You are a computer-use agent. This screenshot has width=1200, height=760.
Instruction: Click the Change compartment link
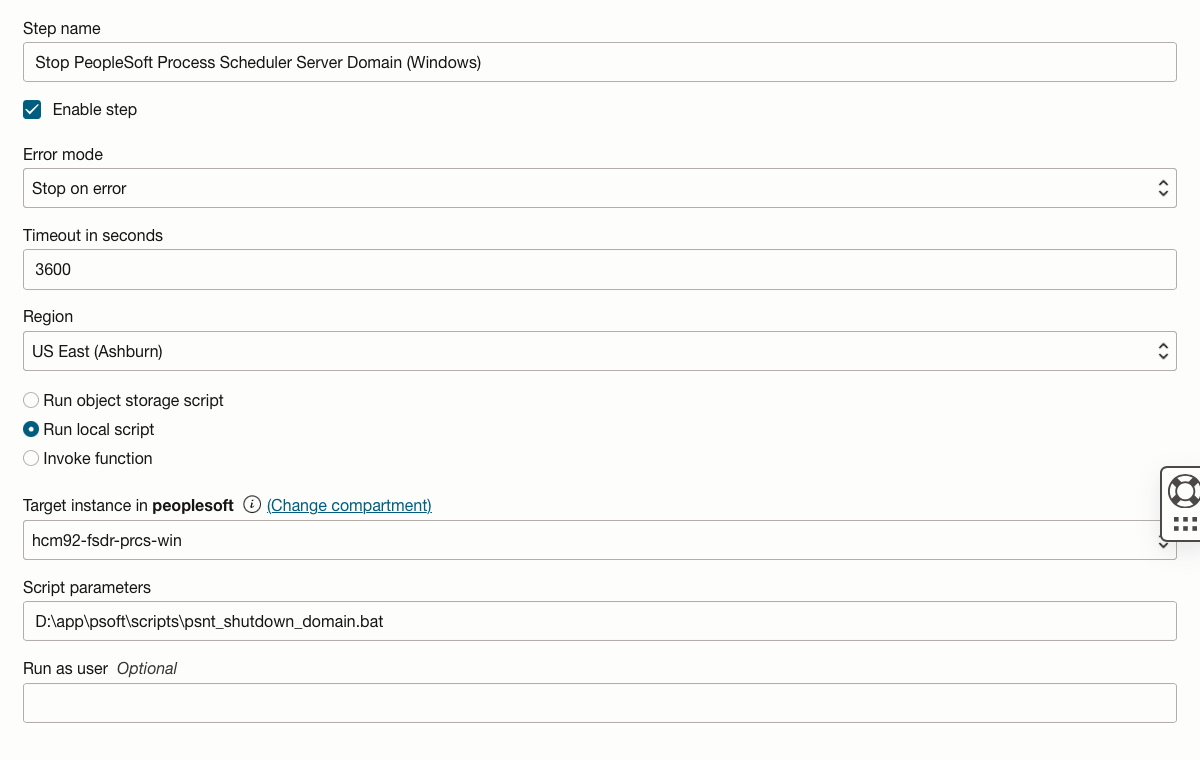(349, 505)
